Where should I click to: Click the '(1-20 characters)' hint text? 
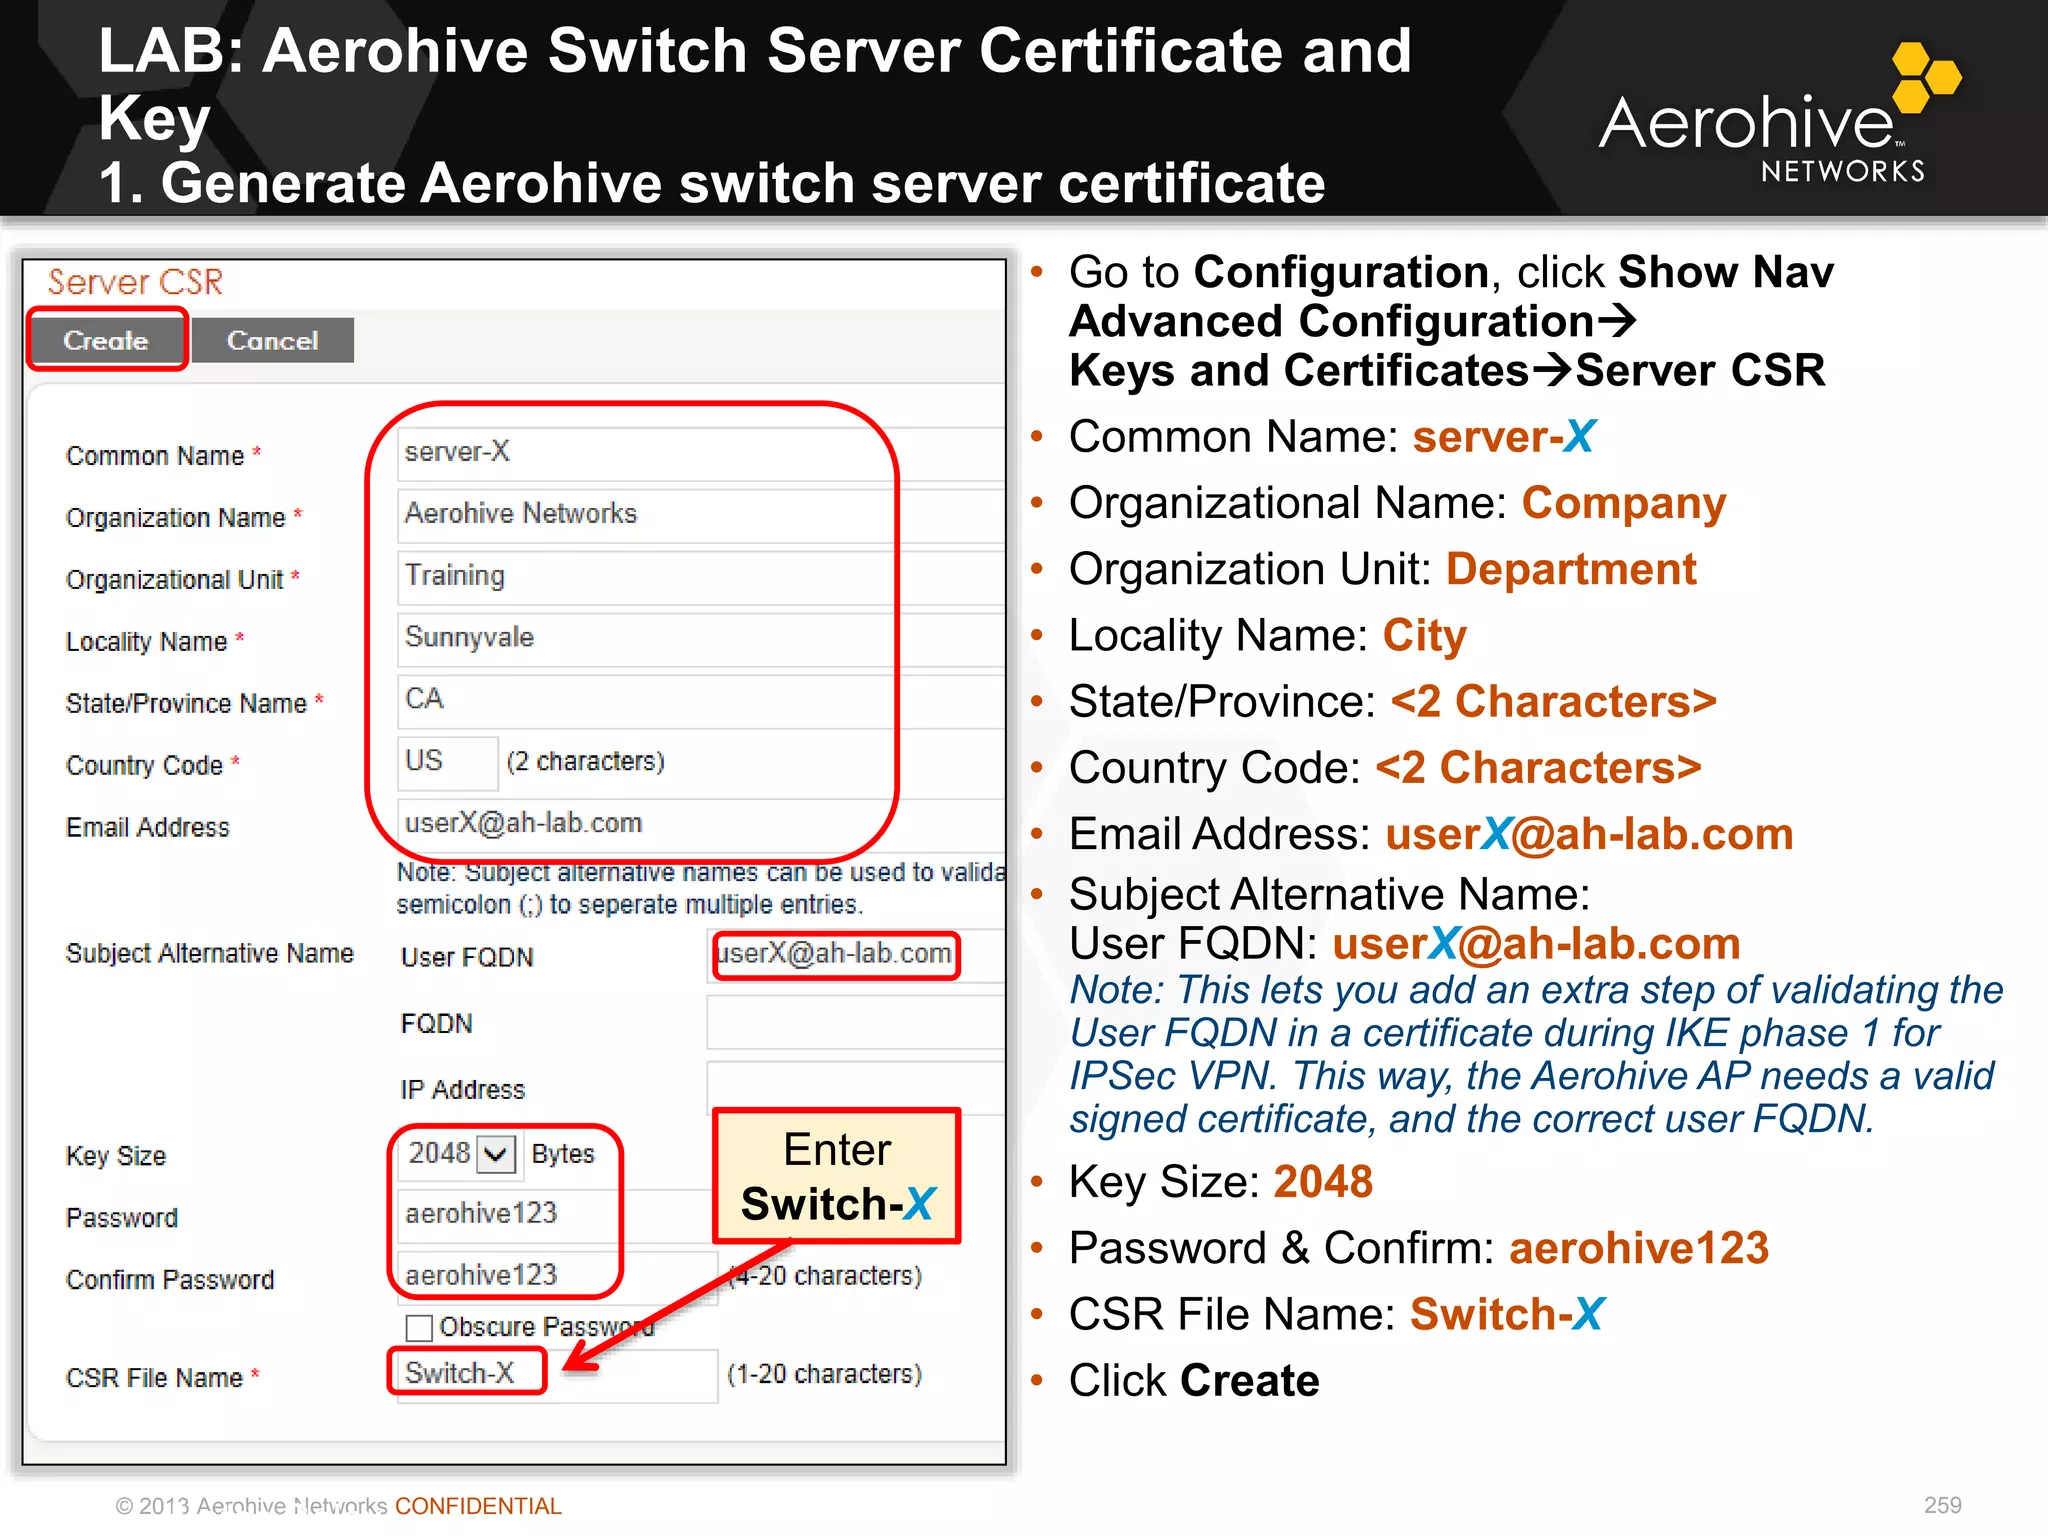click(x=824, y=1375)
